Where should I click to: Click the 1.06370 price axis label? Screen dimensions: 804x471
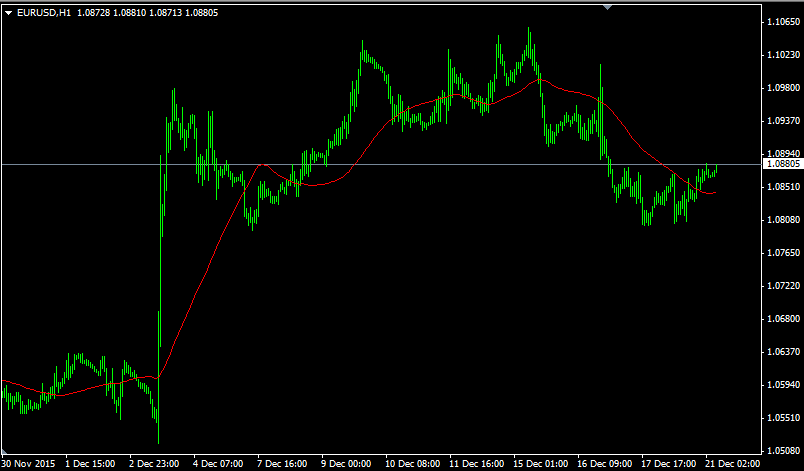tap(783, 352)
